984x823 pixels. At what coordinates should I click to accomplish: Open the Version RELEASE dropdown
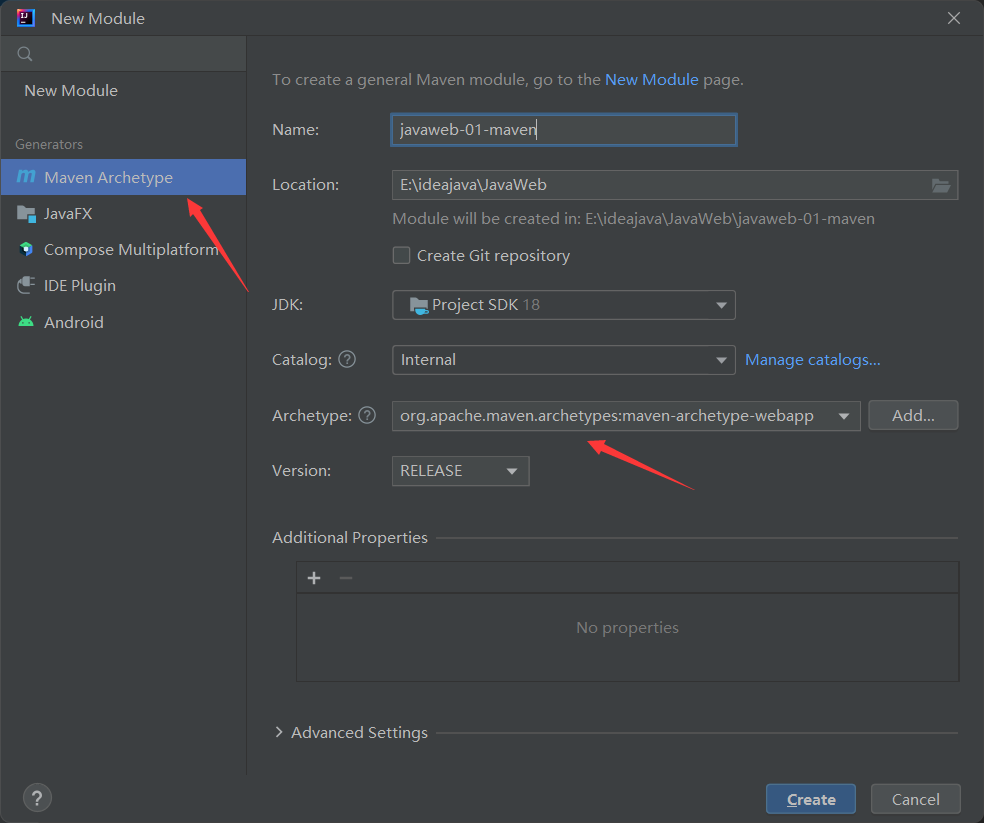point(460,471)
